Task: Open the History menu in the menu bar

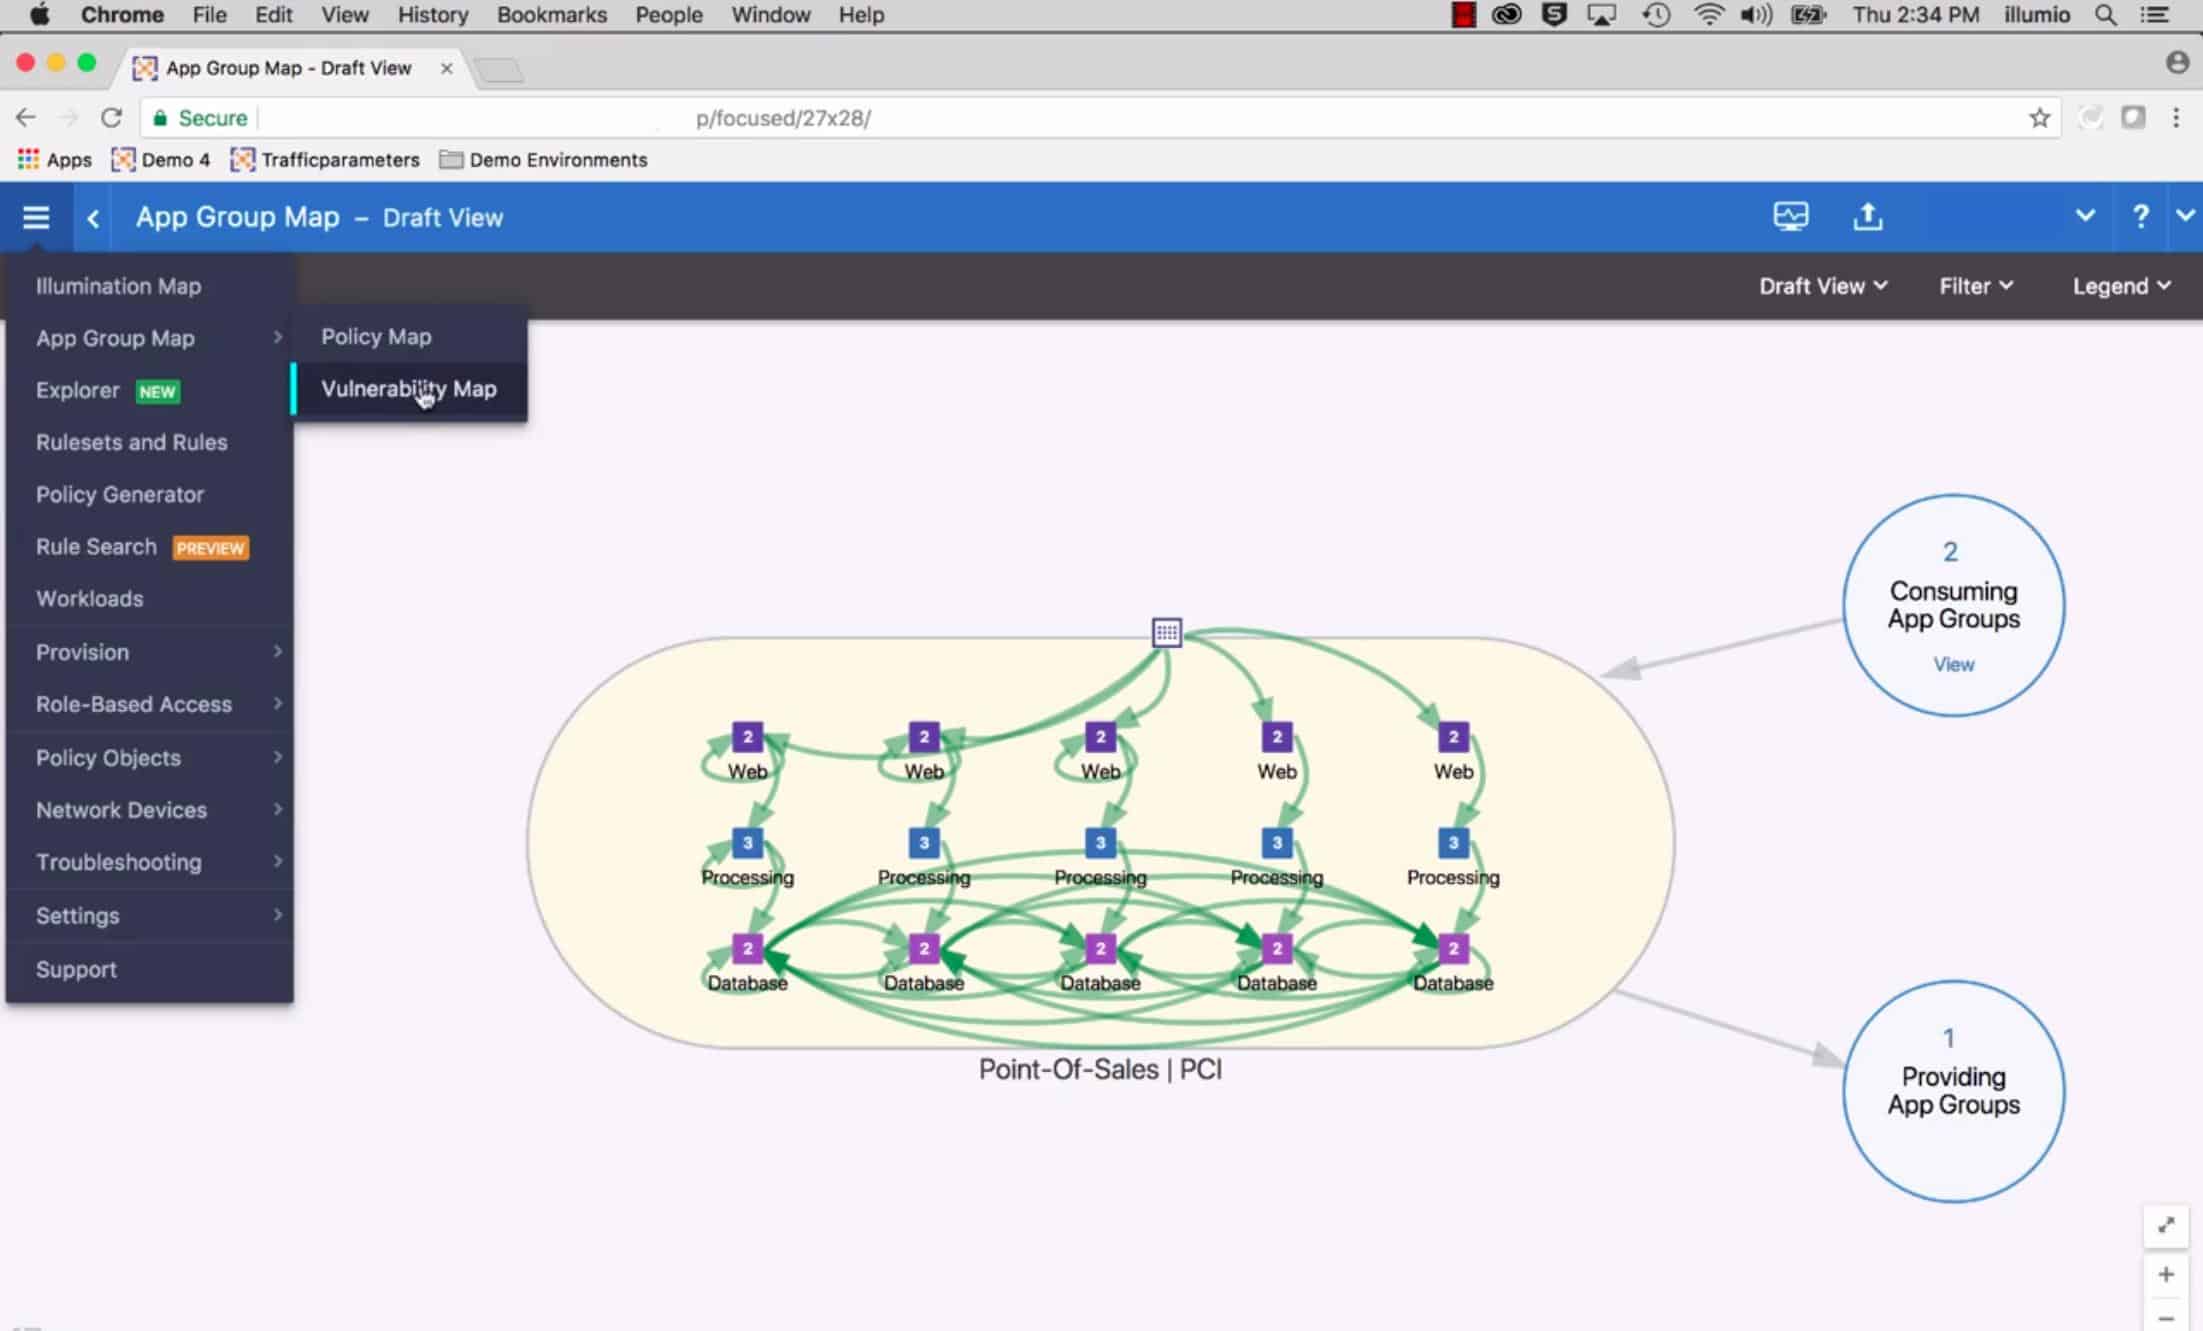Action: point(432,15)
